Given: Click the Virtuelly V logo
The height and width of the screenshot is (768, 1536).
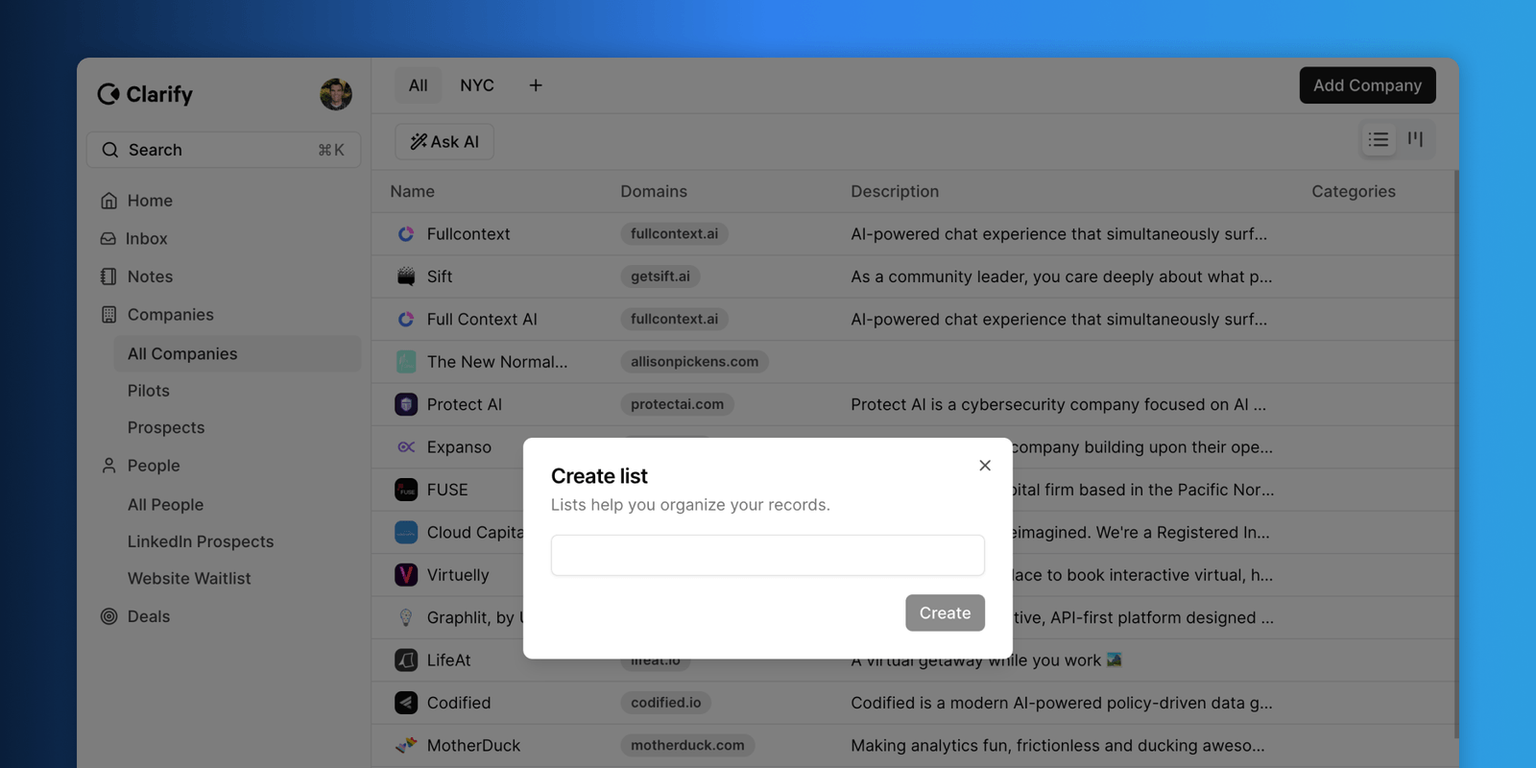Looking at the screenshot, I should click(406, 575).
